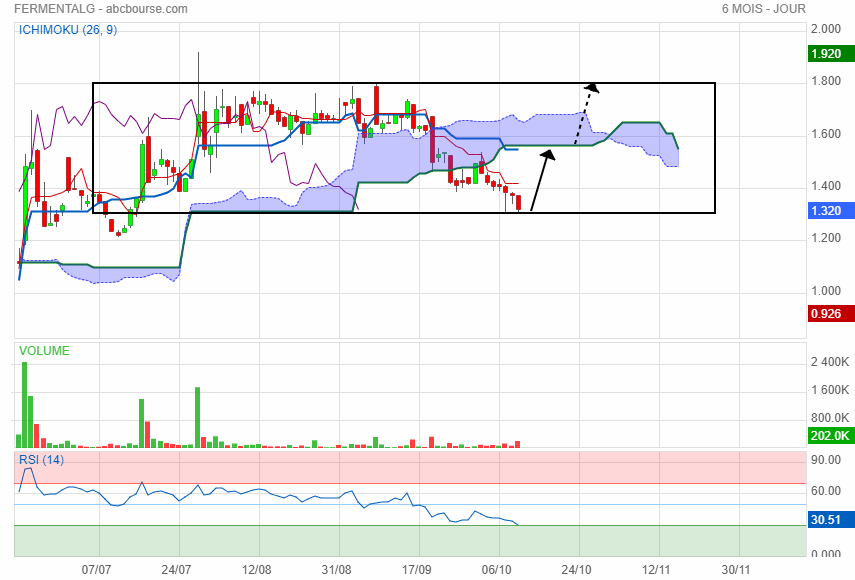Click the 1.400 price axis label
855x580 pixels.
826,186
